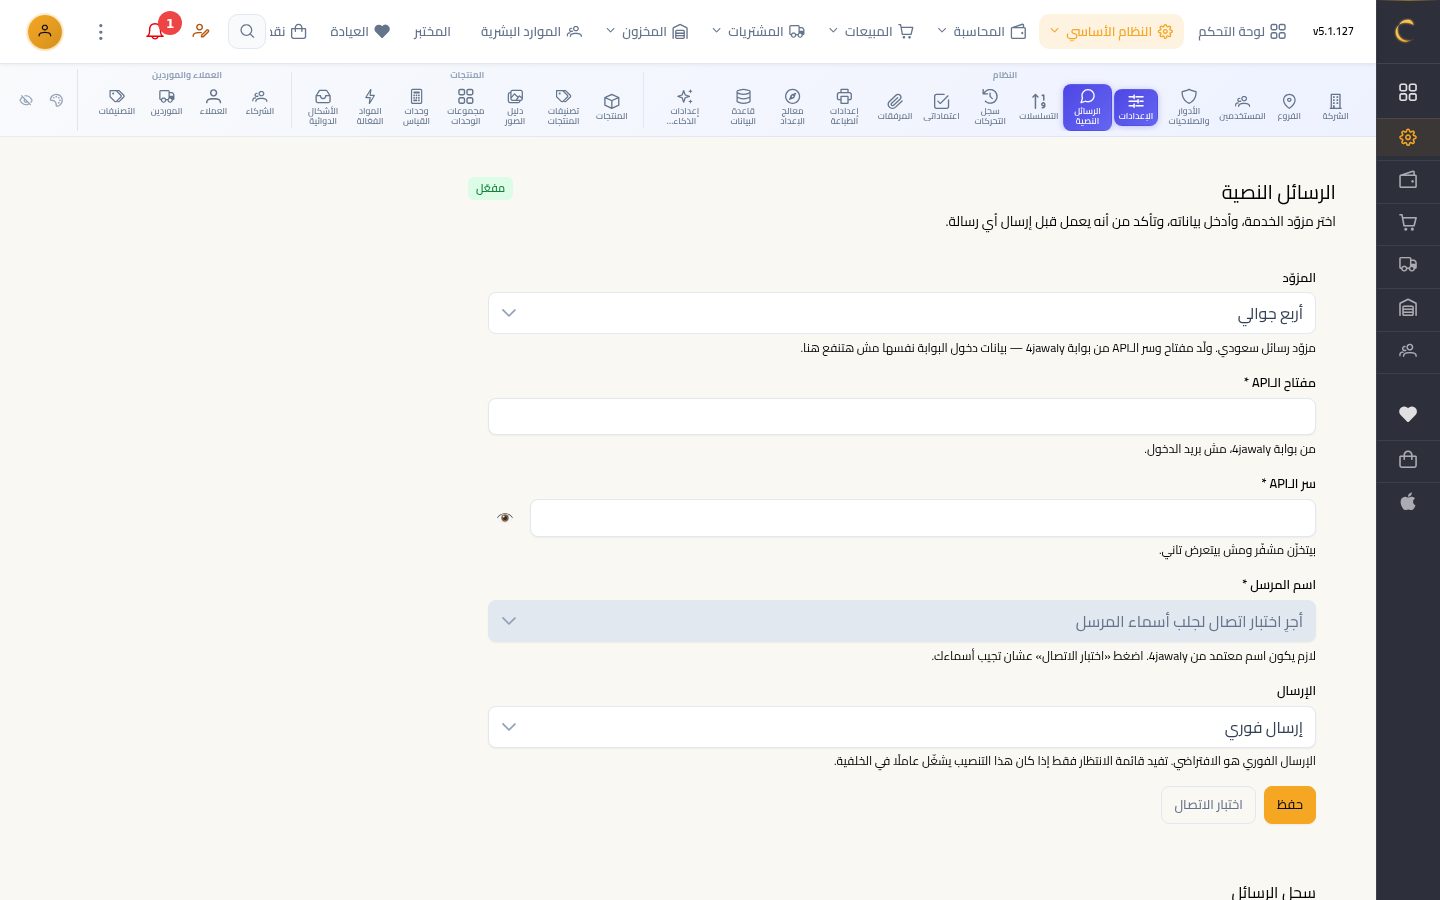Select the الرسائل النصية chat bubble icon
1440x900 pixels.
1087,107
